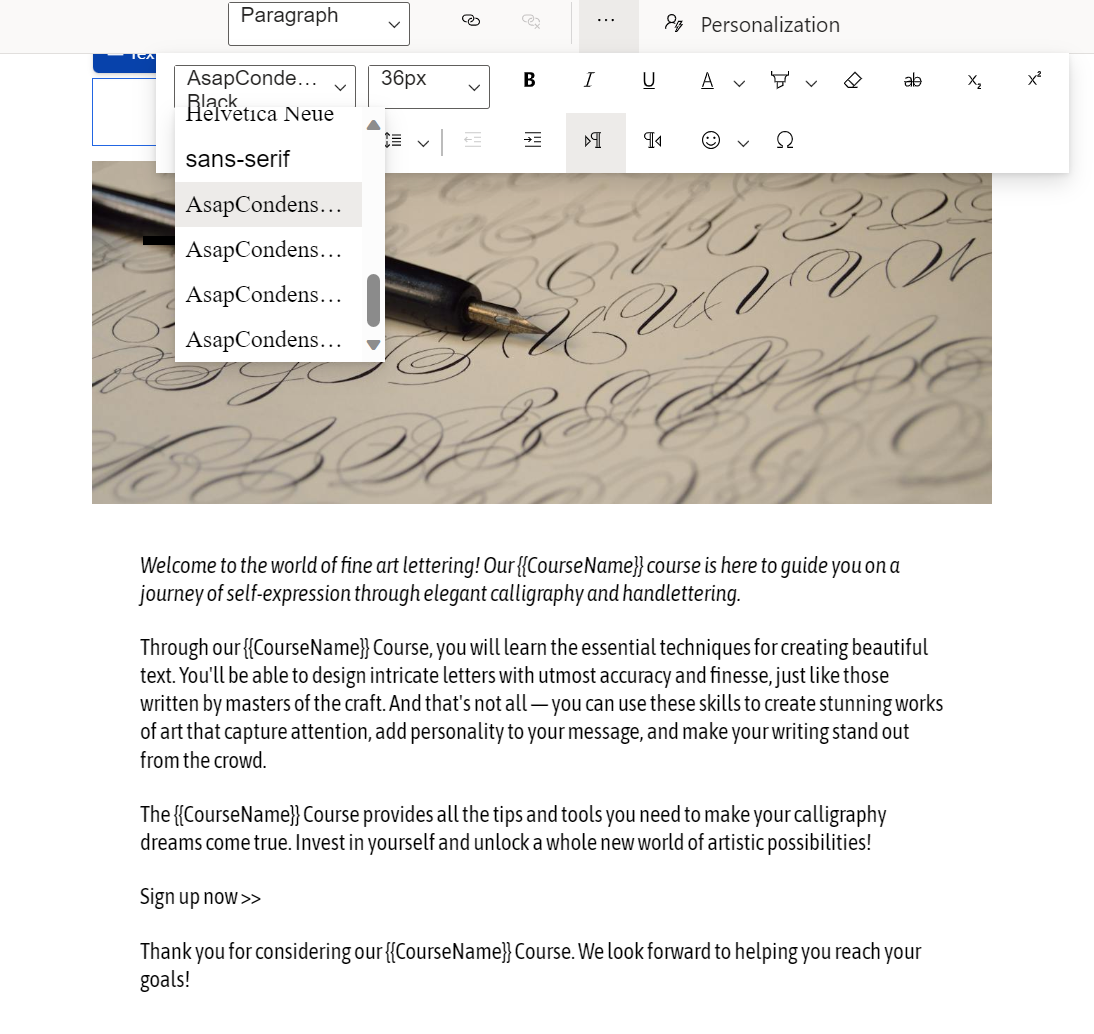Open the font size dropdown

click(428, 86)
